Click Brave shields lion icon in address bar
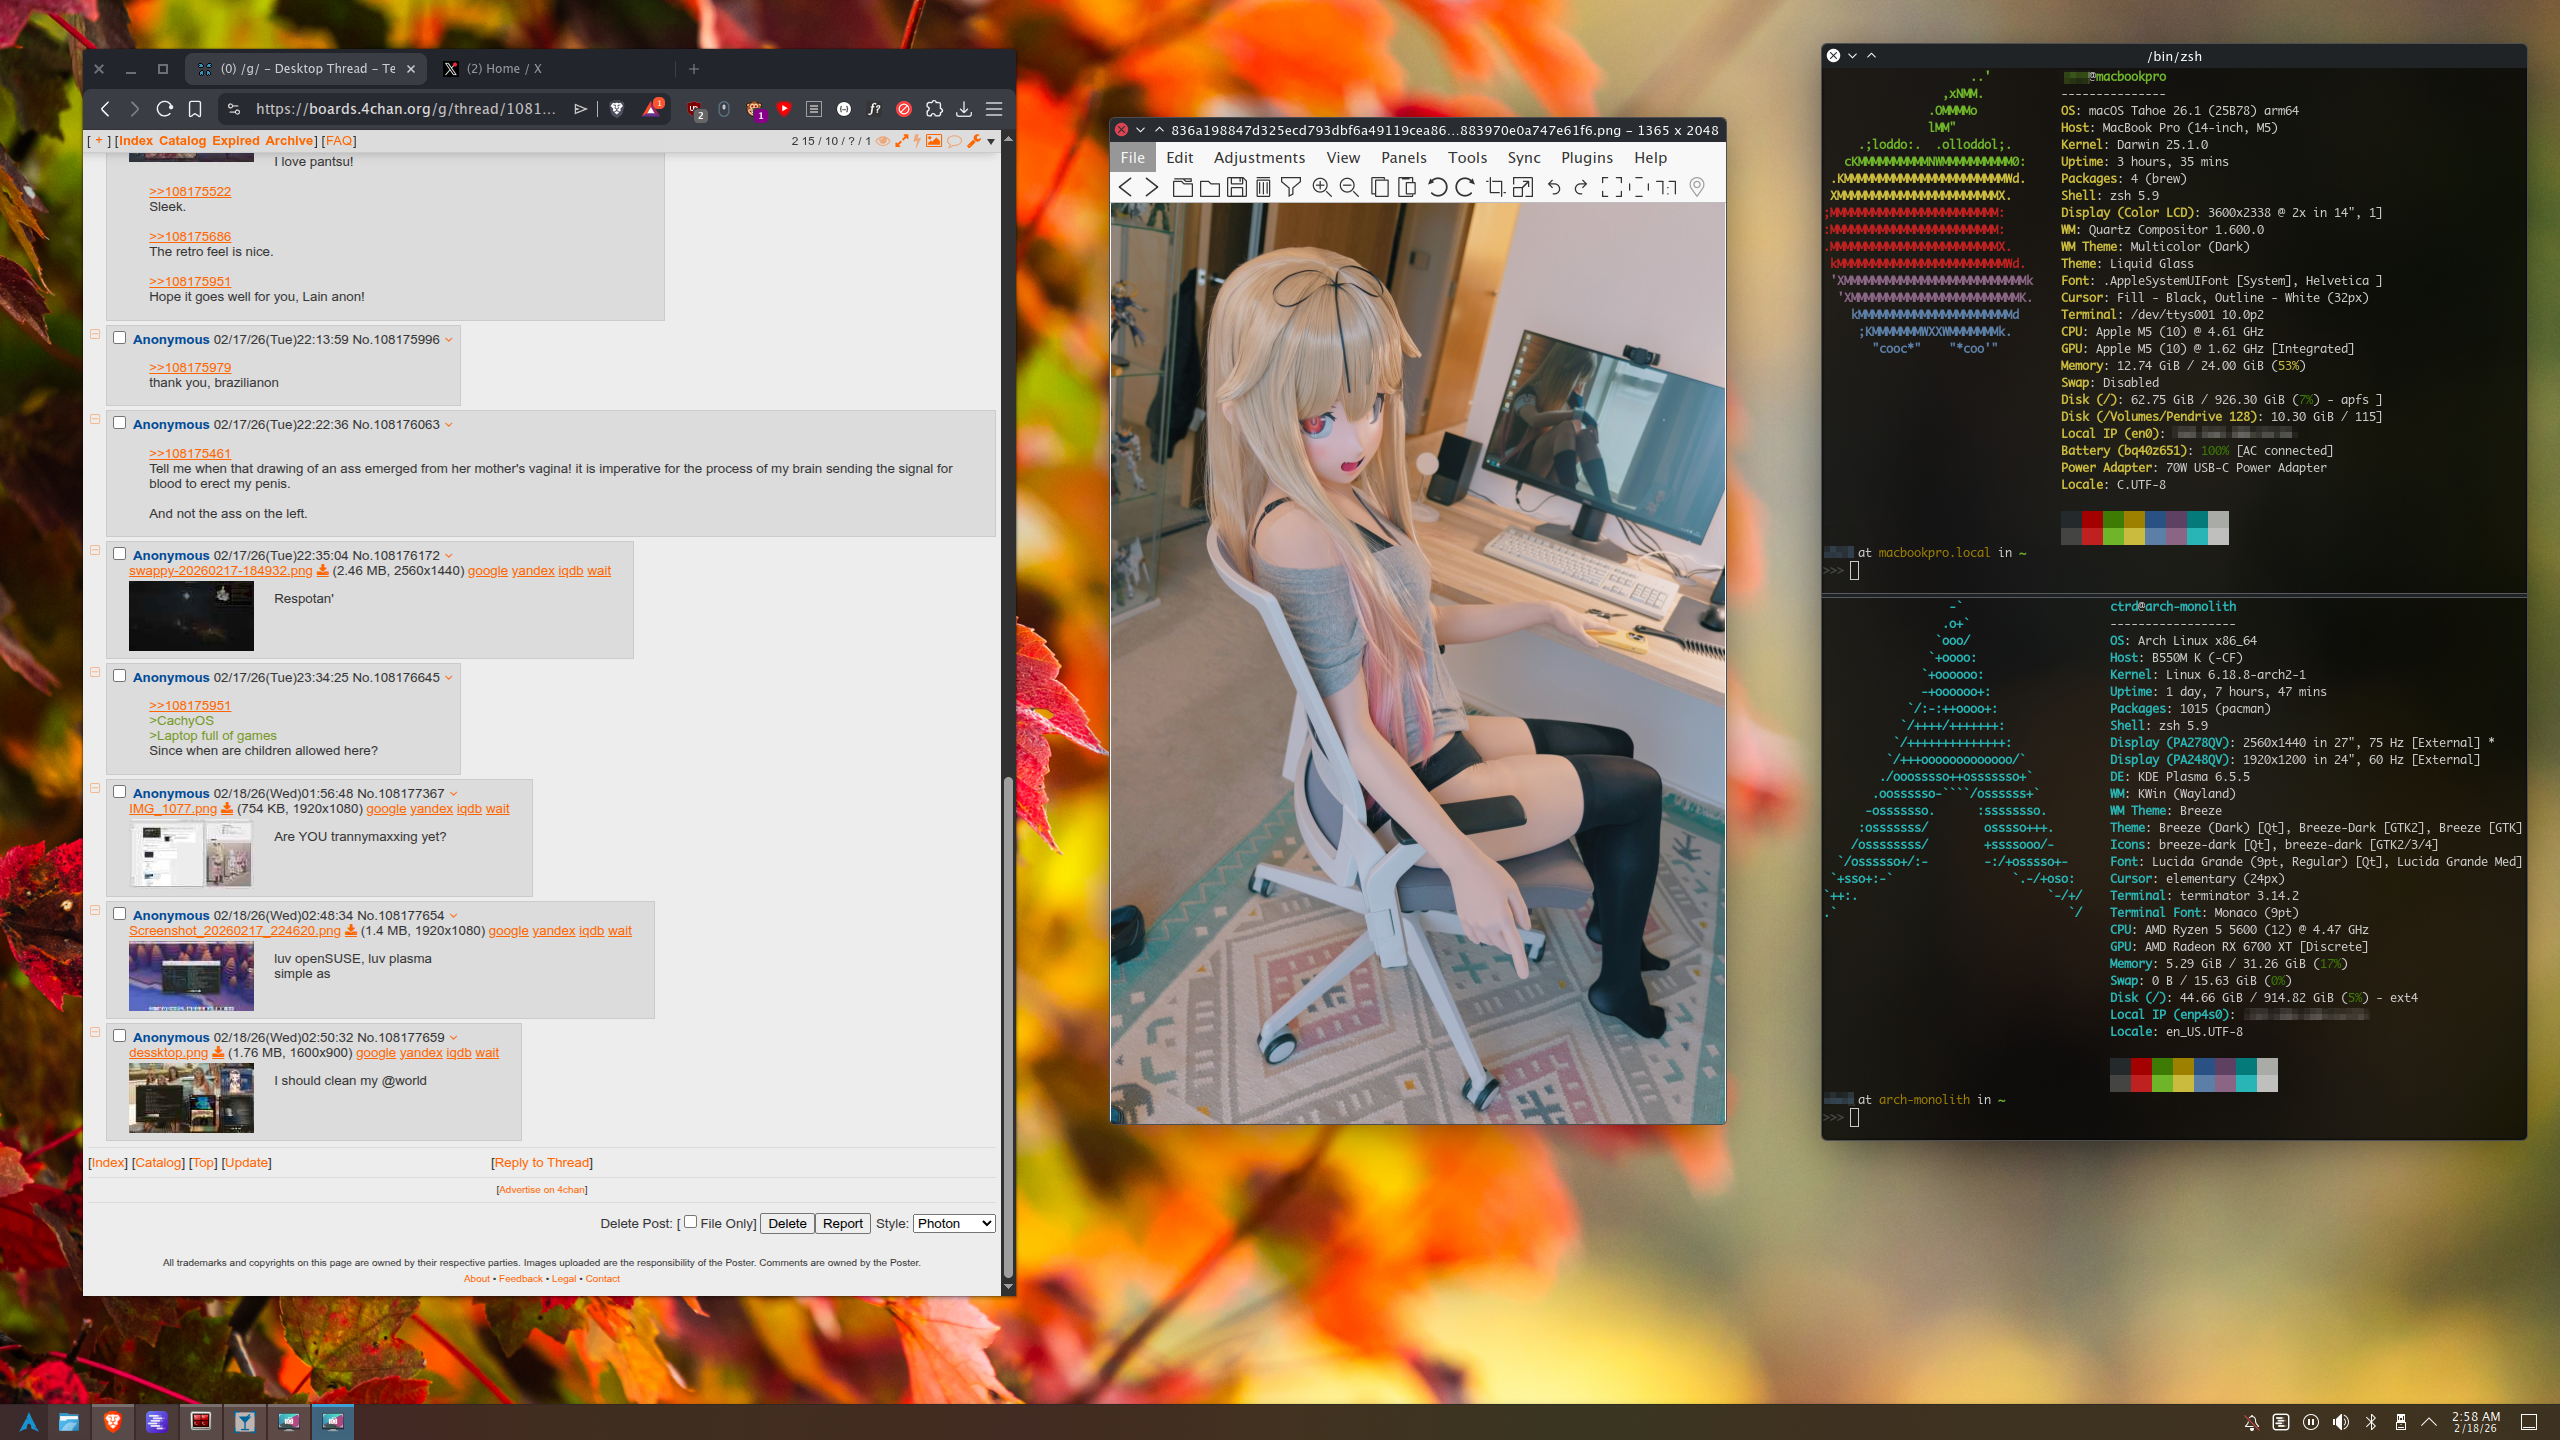This screenshot has width=2560, height=1440. (x=617, y=109)
